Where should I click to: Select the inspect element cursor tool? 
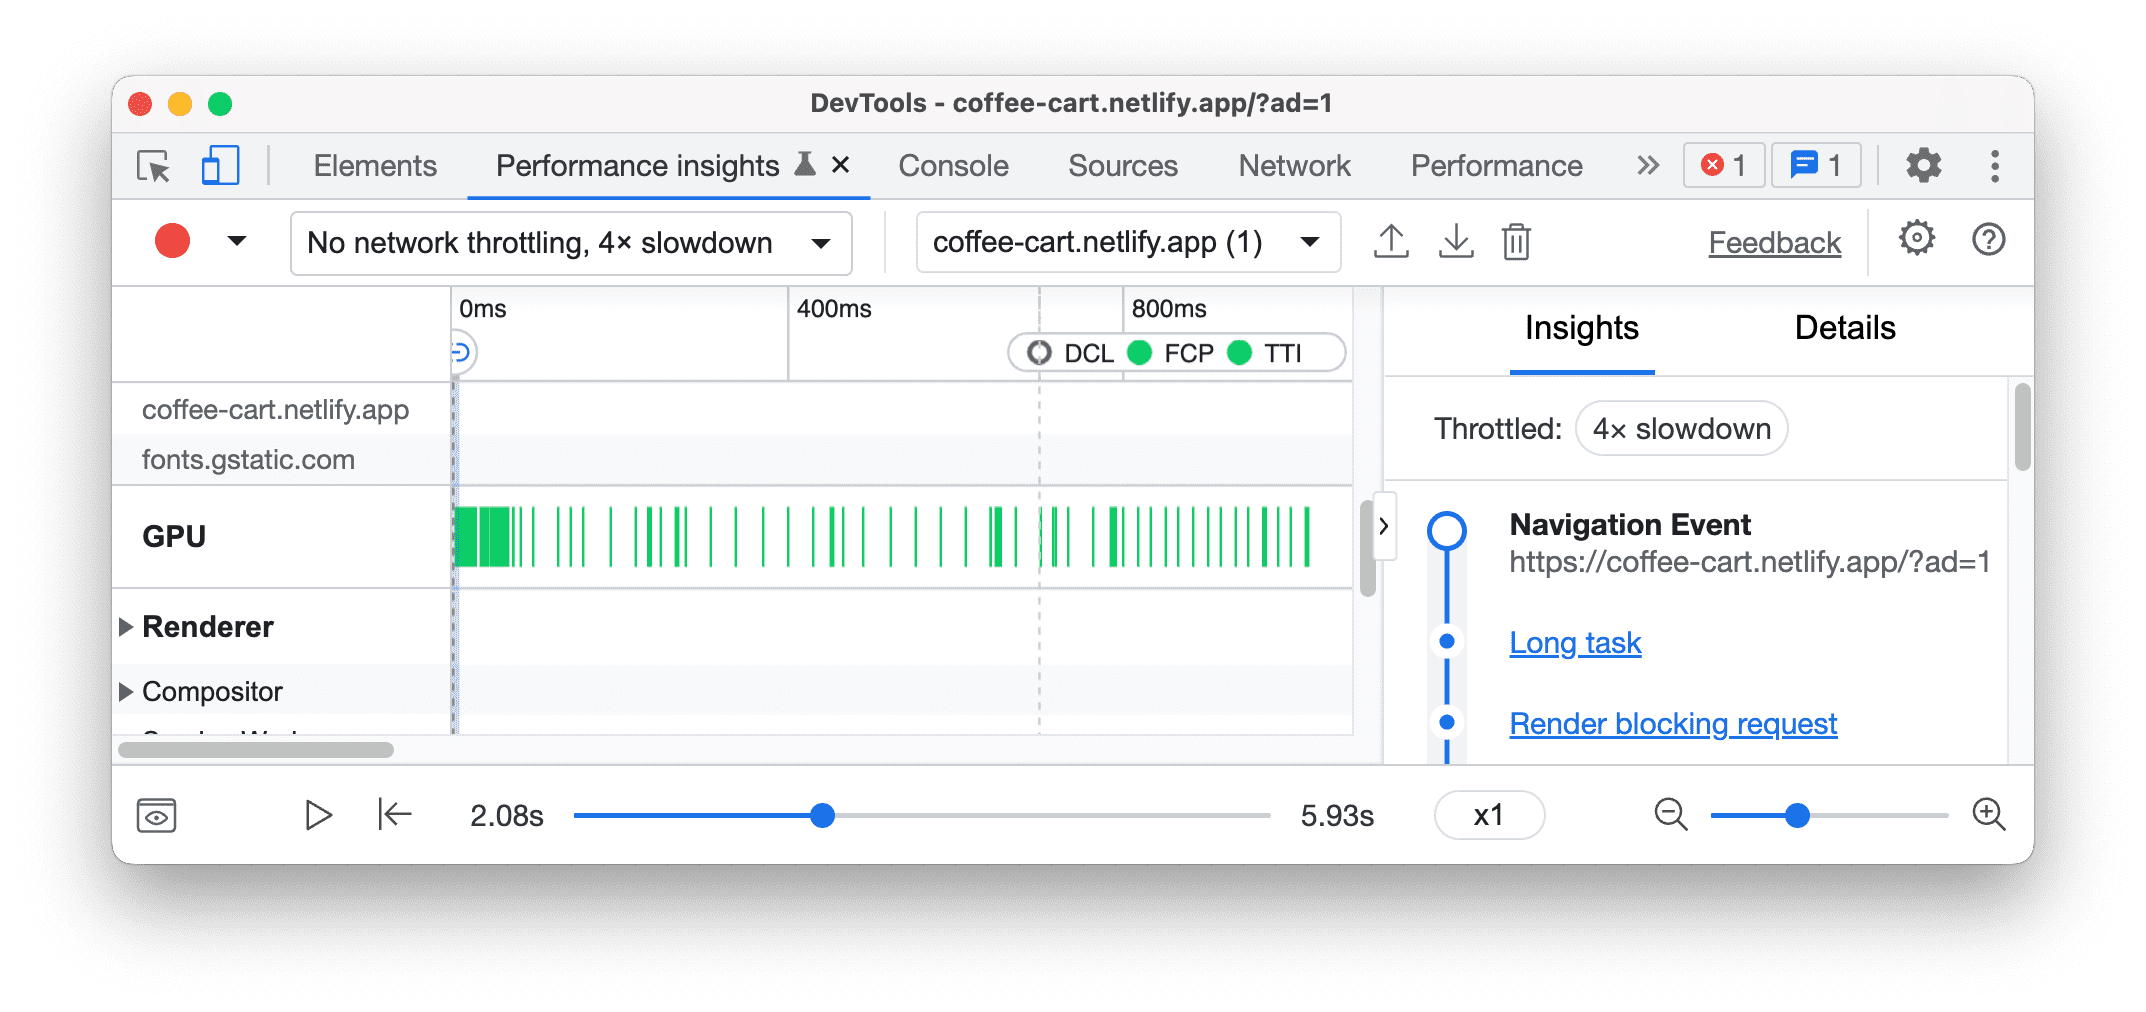(x=152, y=165)
